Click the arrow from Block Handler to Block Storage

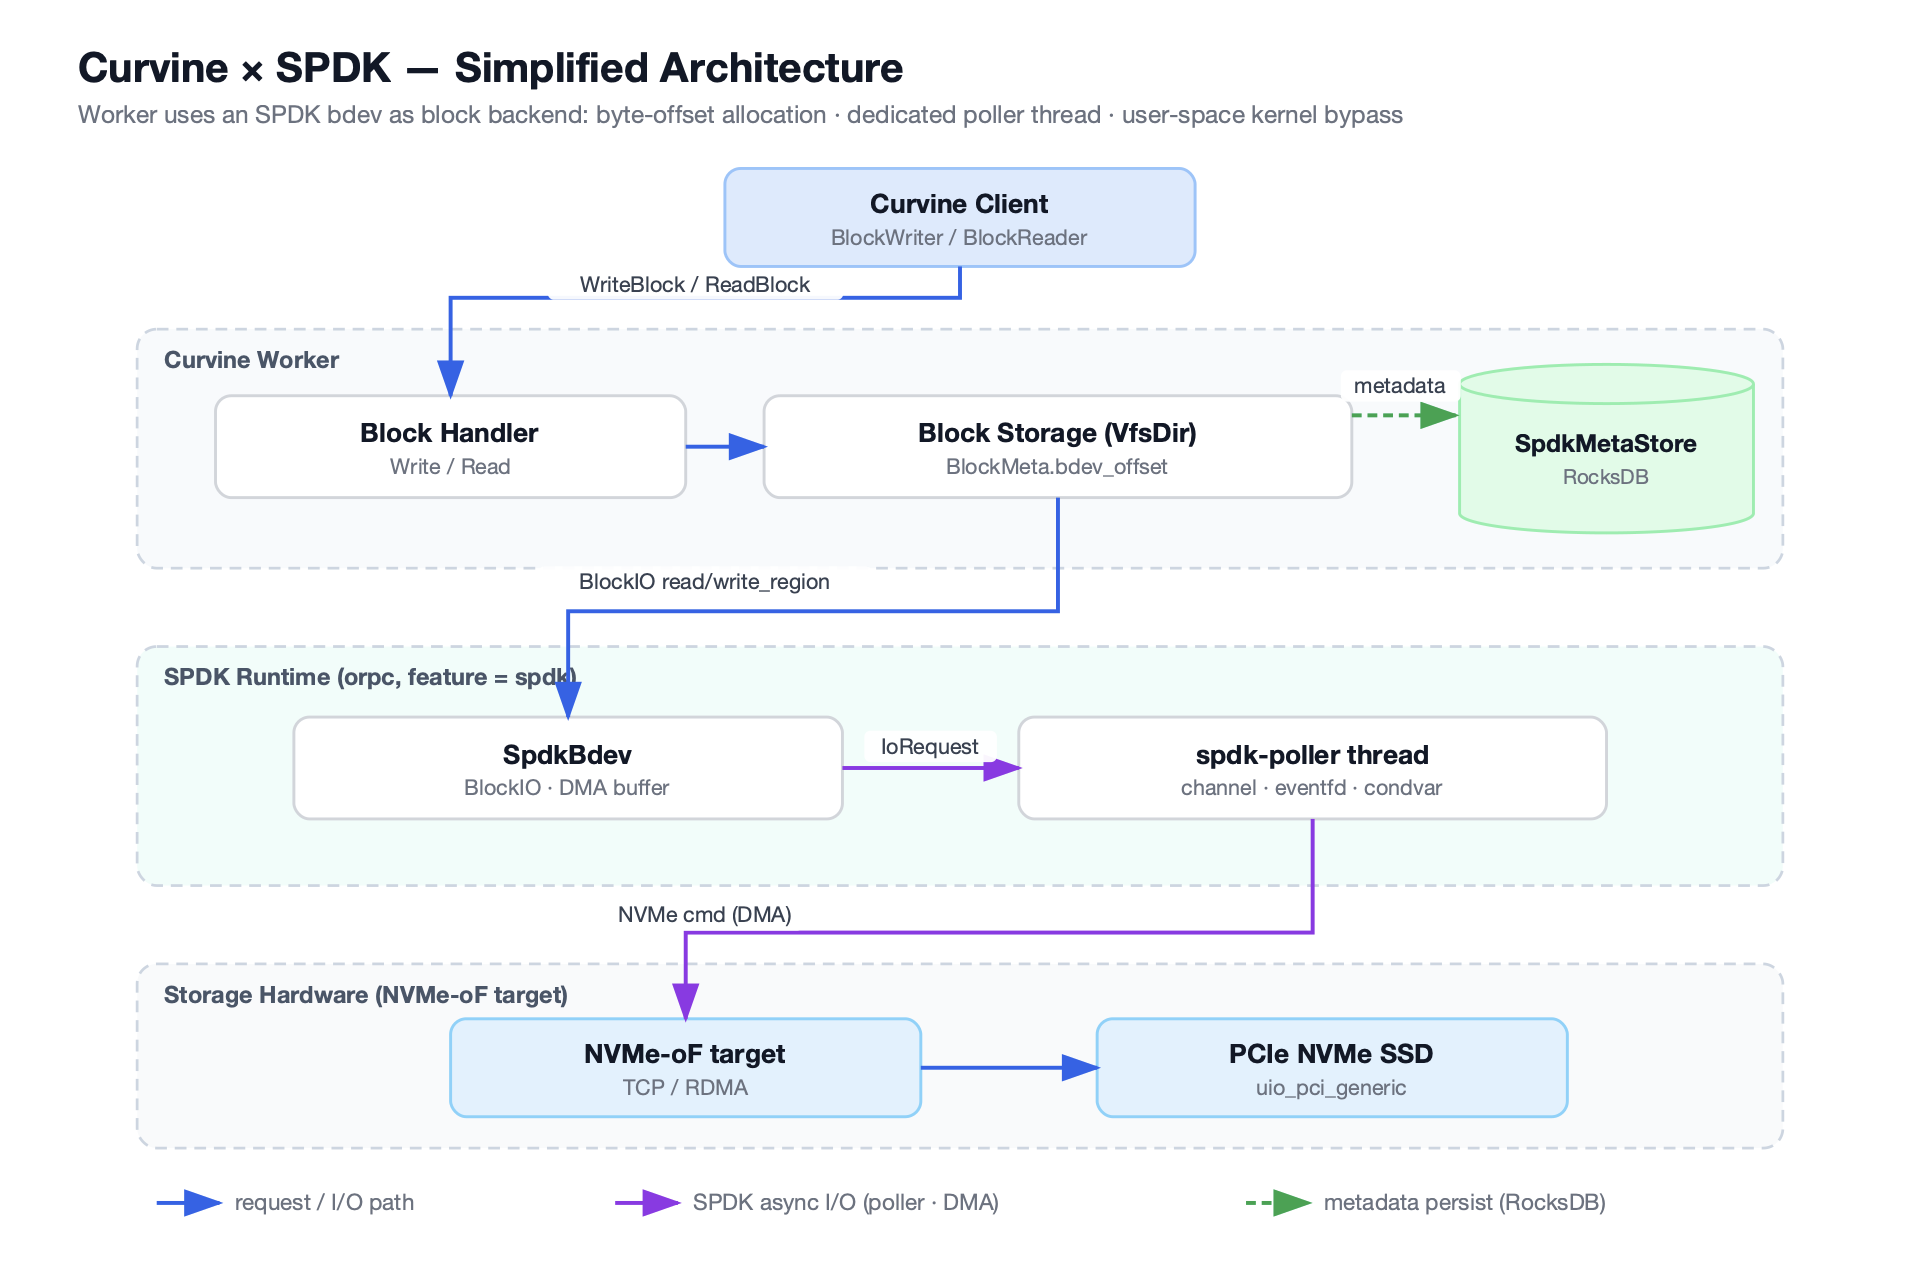click(x=726, y=447)
